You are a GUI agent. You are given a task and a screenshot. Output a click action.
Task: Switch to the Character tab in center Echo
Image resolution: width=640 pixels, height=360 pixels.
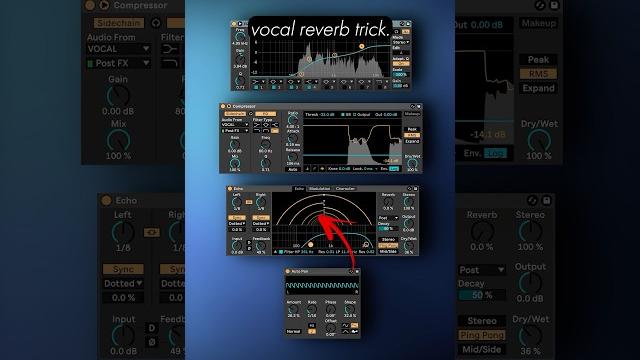coord(345,189)
